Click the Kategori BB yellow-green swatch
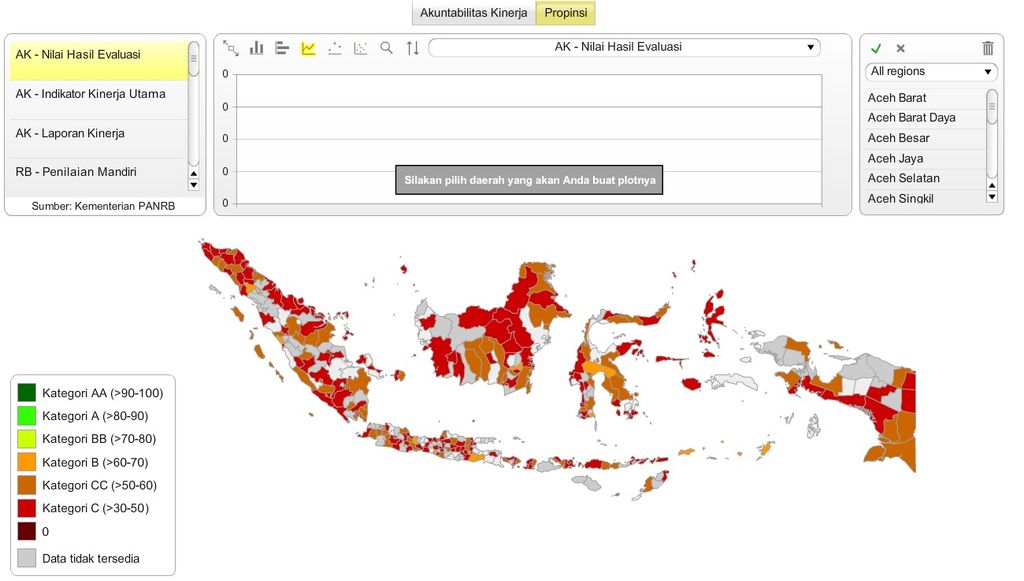1024x581 pixels. pyautogui.click(x=27, y=439)
